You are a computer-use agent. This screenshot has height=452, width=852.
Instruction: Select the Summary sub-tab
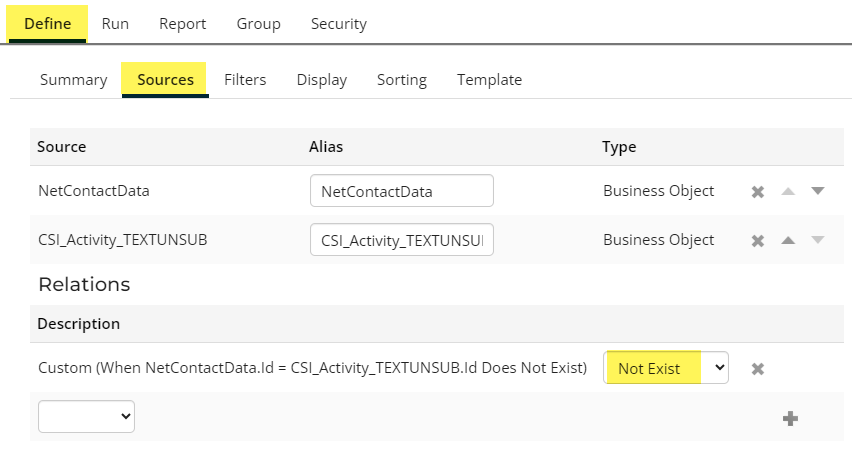point(73,80)
